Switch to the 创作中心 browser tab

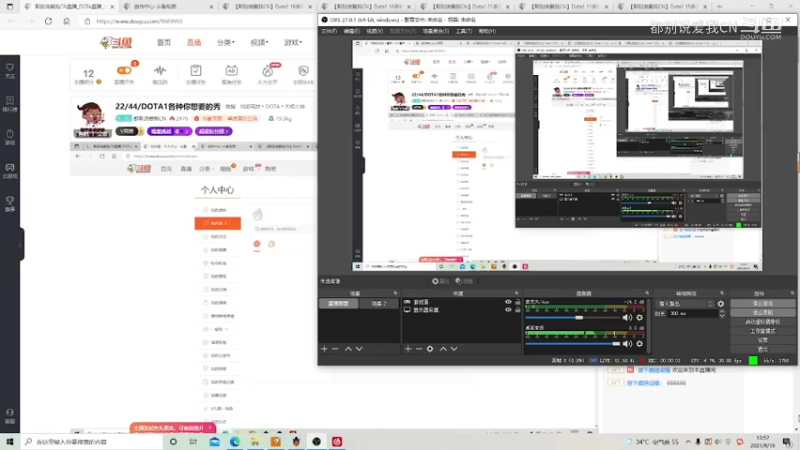pos(168,7)
